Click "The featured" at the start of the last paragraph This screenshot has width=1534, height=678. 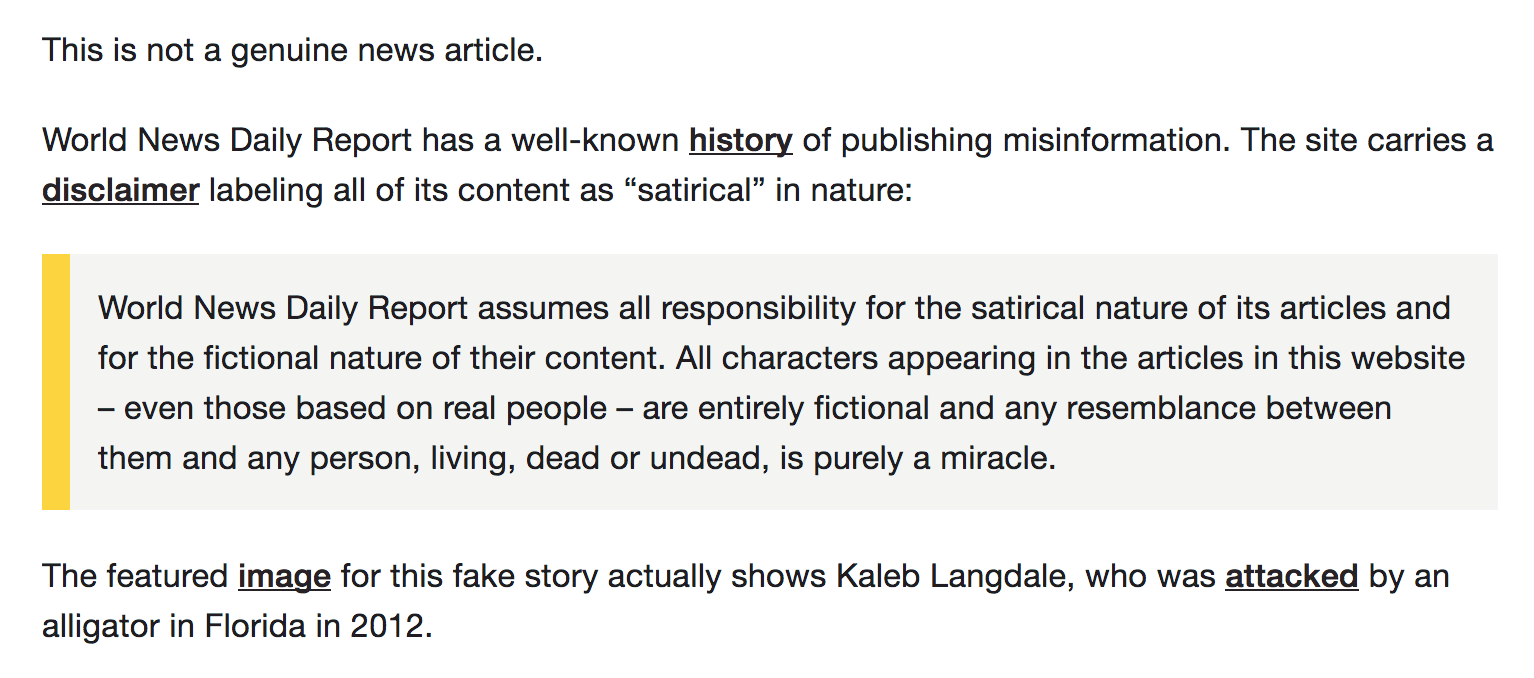(135, 577)
